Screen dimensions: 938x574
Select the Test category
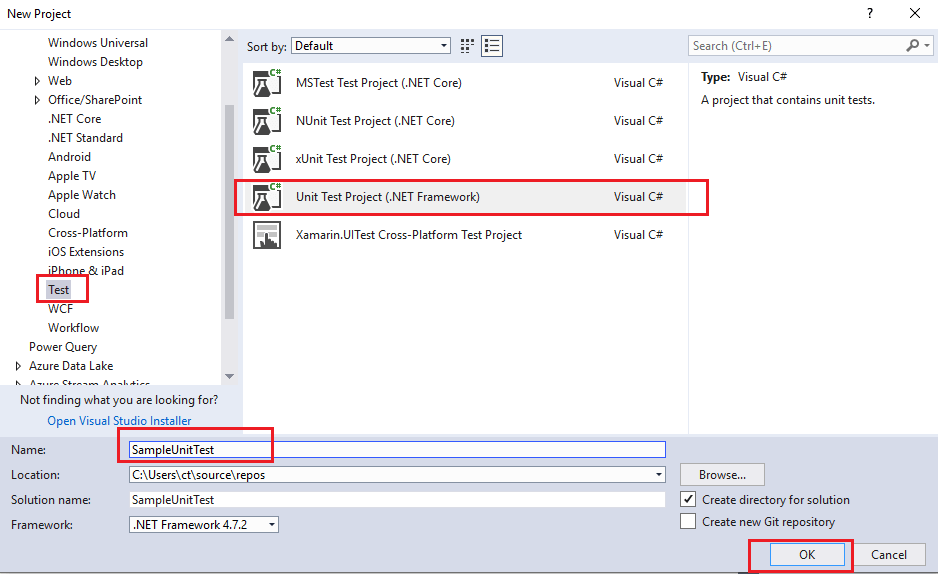pyautogui.click(x=59, y=290)
